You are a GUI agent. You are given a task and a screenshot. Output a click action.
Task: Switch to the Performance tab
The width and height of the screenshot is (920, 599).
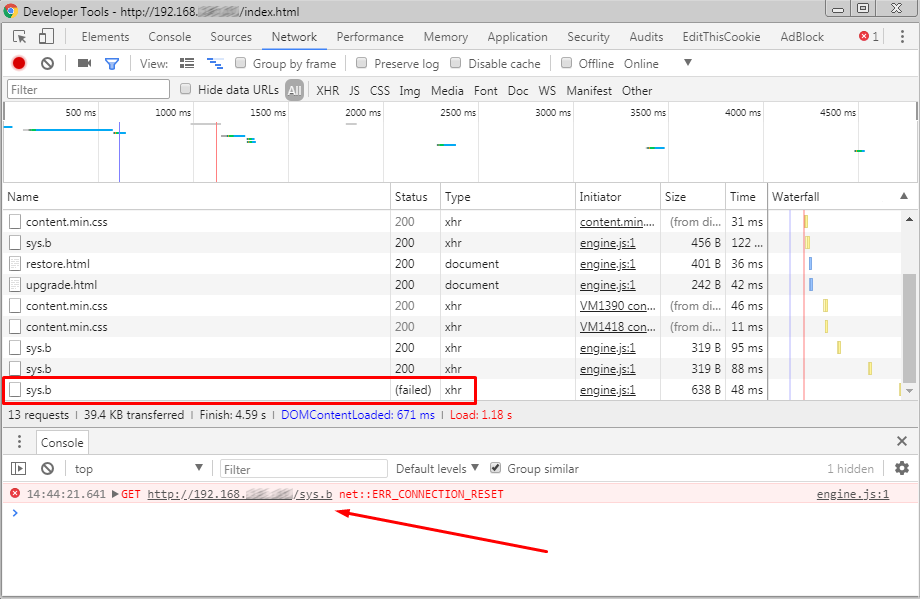point(370,37)
